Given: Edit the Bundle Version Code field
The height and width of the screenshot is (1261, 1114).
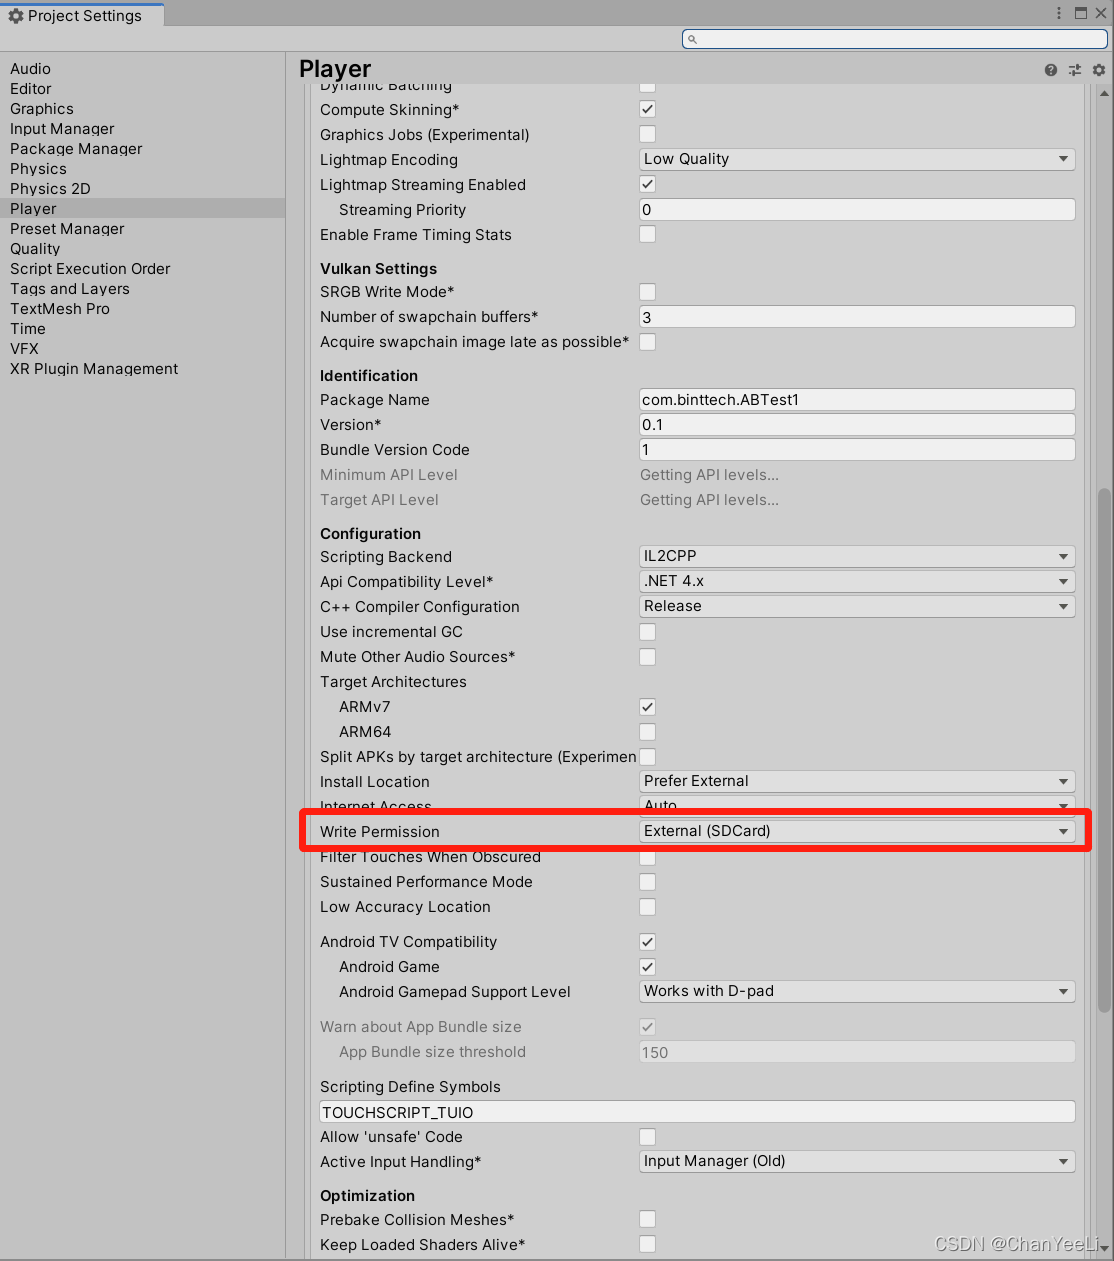Looking at the screenshot, I should (857, 450).
